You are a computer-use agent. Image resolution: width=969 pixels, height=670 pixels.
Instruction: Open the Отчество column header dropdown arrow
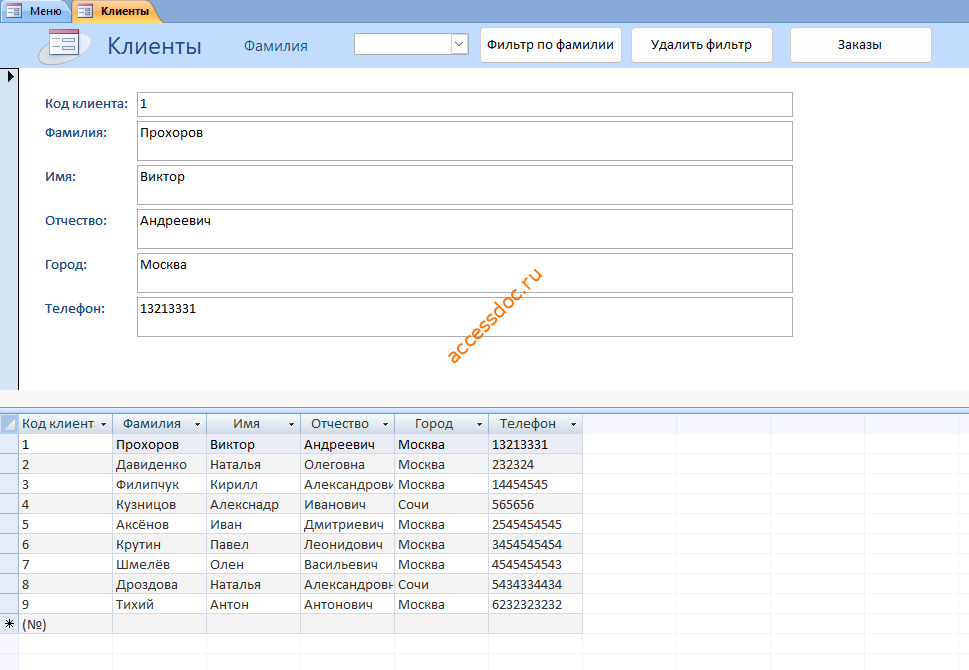coord(385,424)
